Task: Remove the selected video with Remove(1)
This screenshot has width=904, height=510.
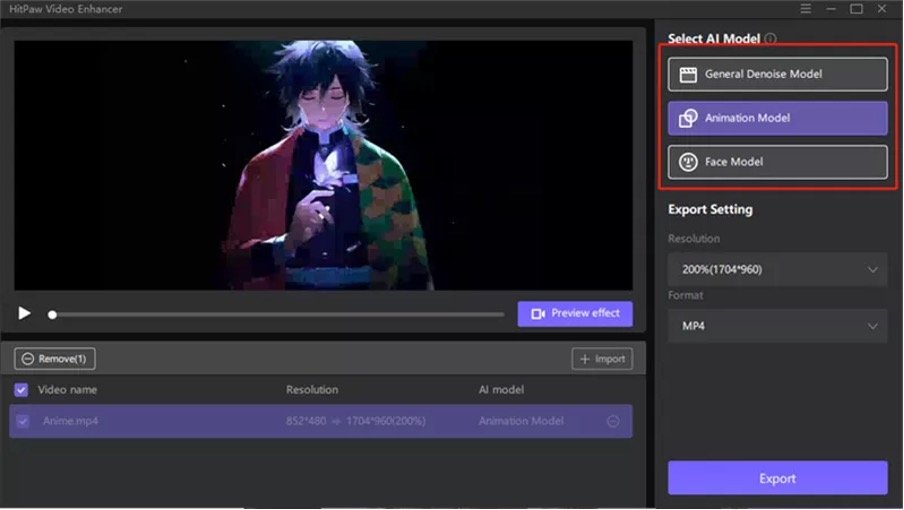Action: [55, 358]
